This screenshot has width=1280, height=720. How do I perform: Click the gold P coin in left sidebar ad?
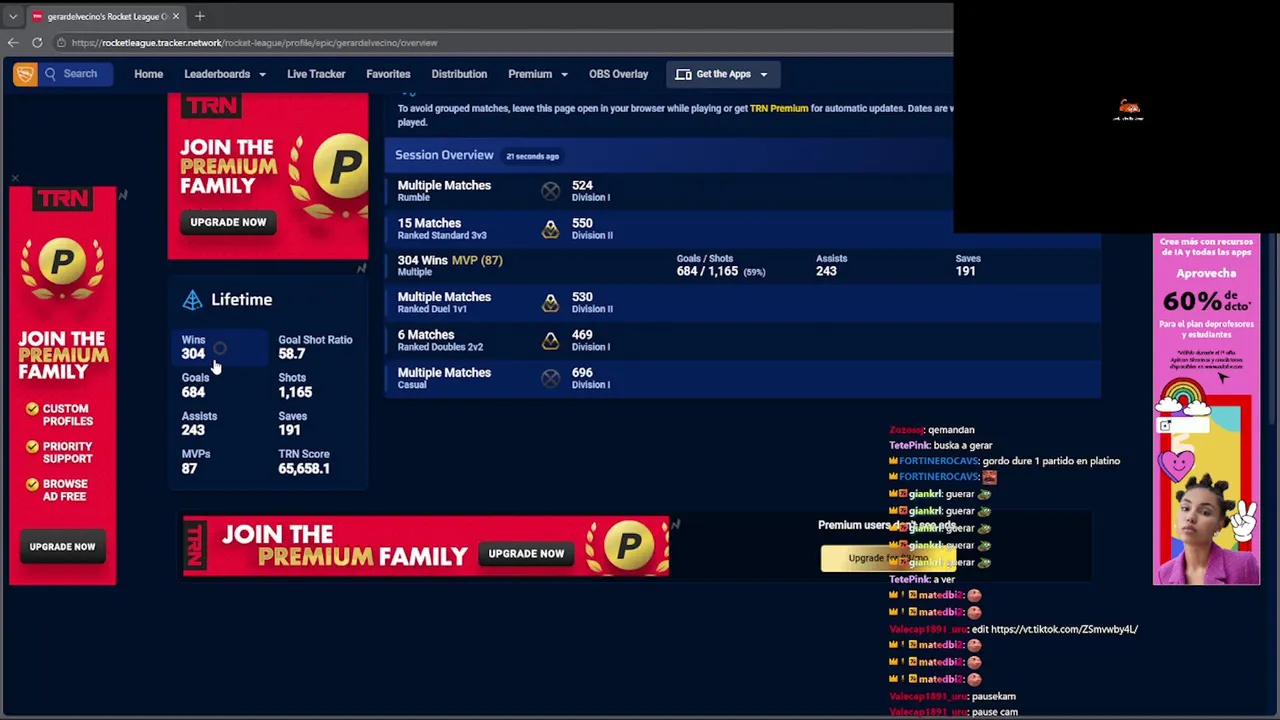[x=62, y=262]
